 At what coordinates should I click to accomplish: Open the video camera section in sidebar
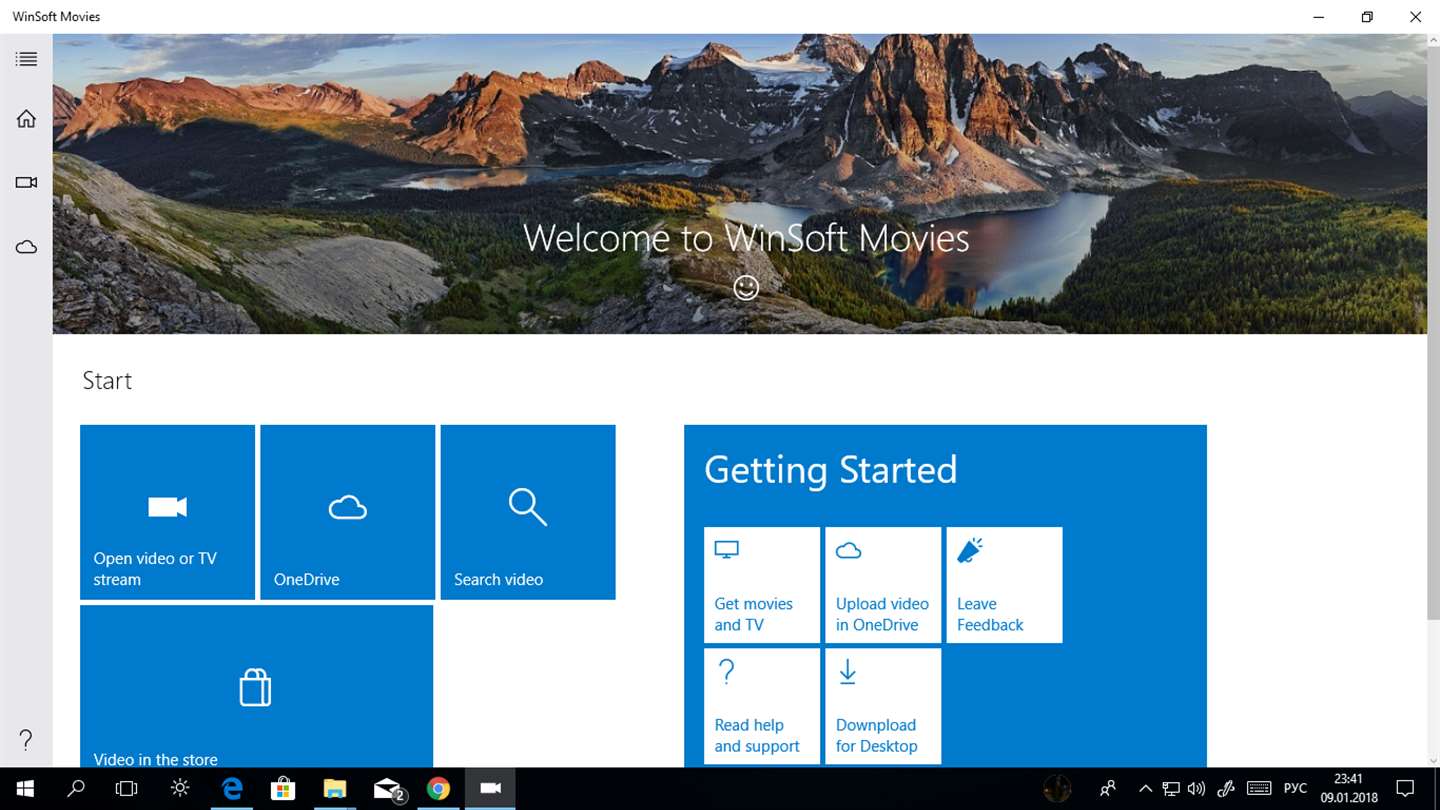pos(26,183)
